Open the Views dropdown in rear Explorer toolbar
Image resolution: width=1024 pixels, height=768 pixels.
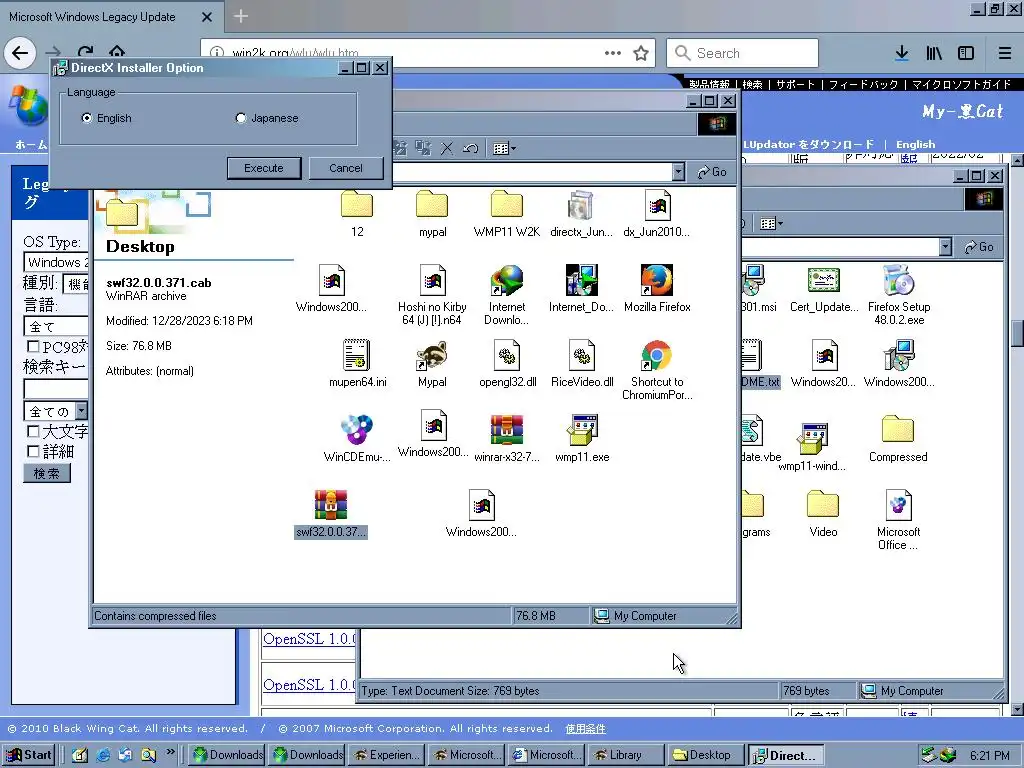click(771, 224)
